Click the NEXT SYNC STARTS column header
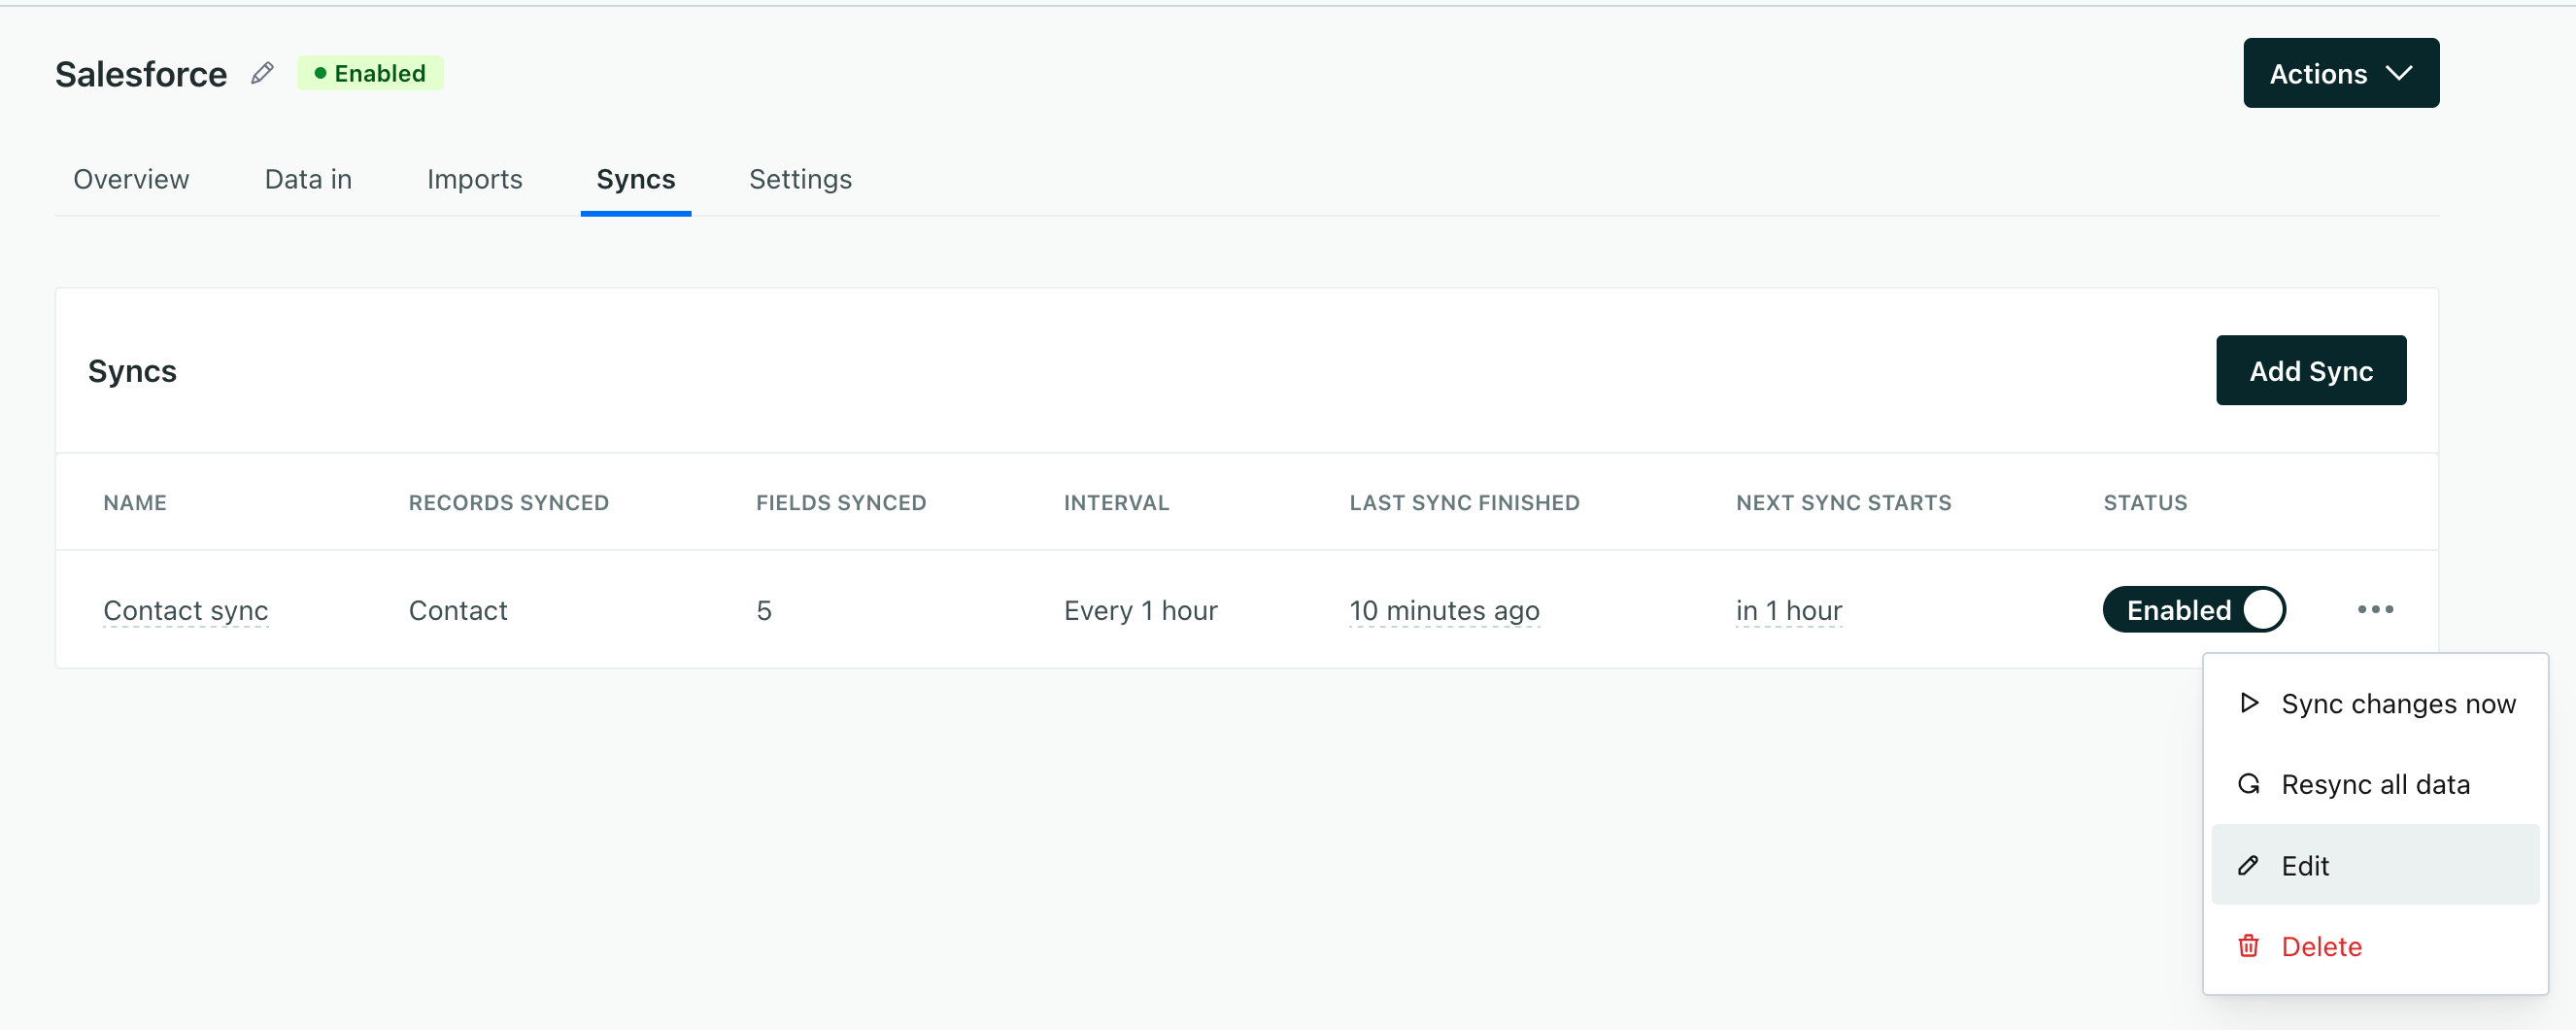 pyautogui.click(x=1843, y=502)
